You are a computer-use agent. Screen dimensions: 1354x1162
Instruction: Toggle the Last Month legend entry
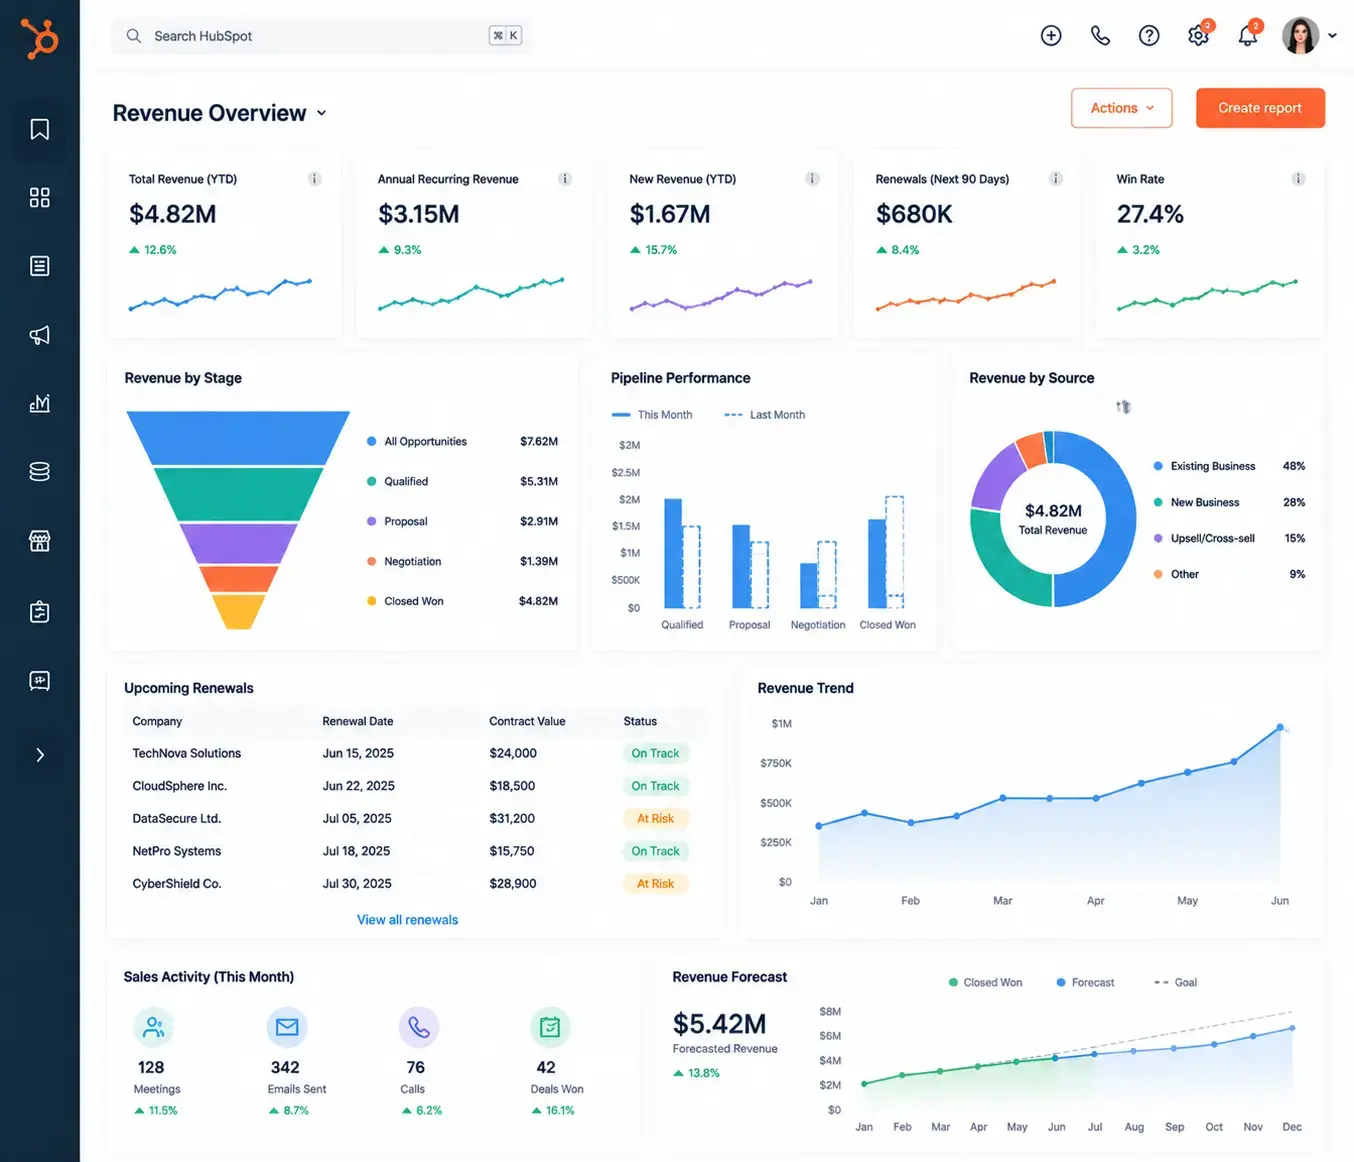765,415
